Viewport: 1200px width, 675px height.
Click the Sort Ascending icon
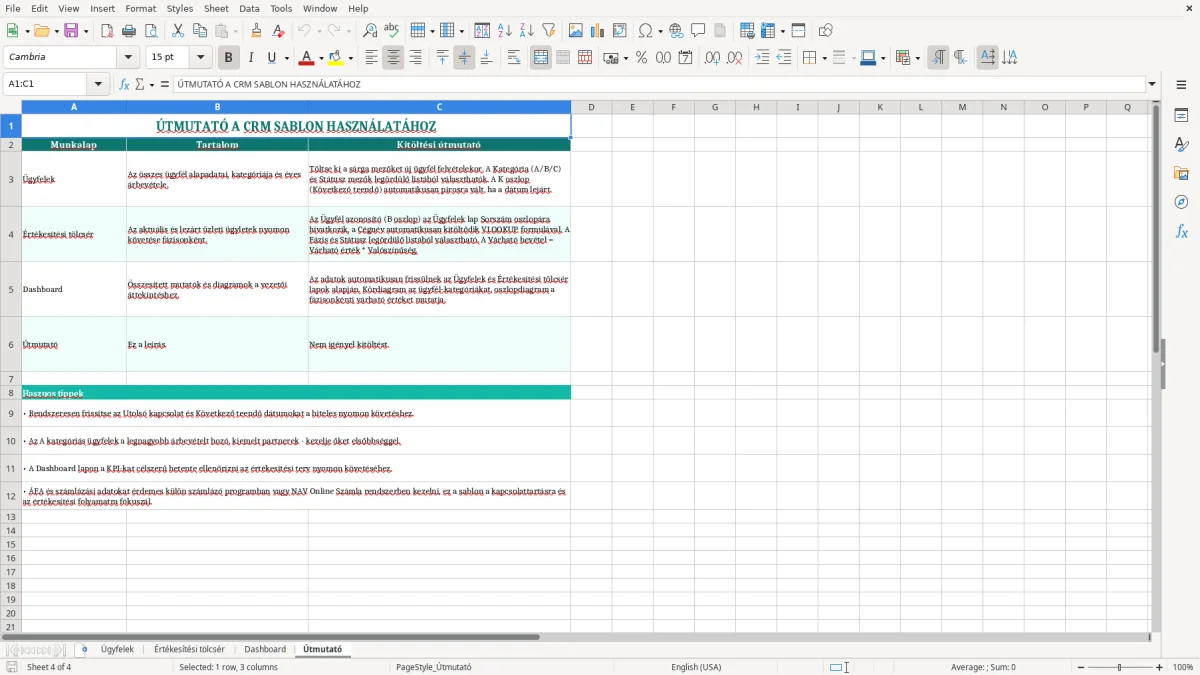pyautogui.click(x=505, y=31)
